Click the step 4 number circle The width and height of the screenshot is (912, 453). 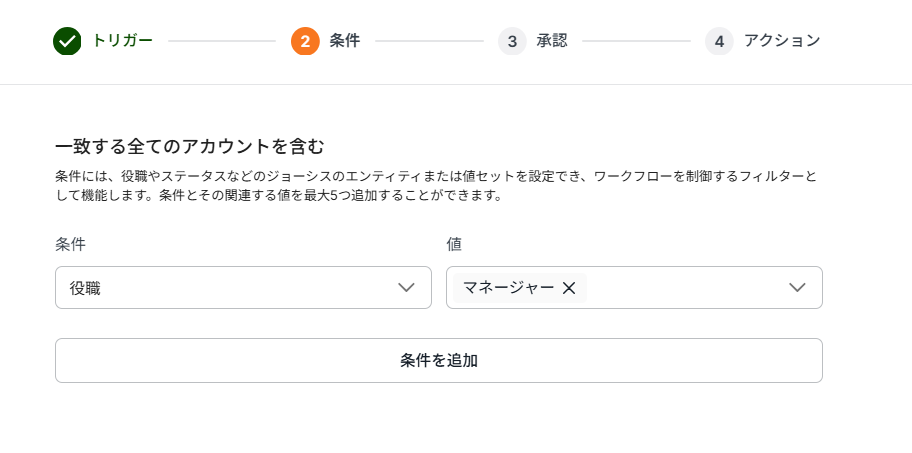click(719, 41)
